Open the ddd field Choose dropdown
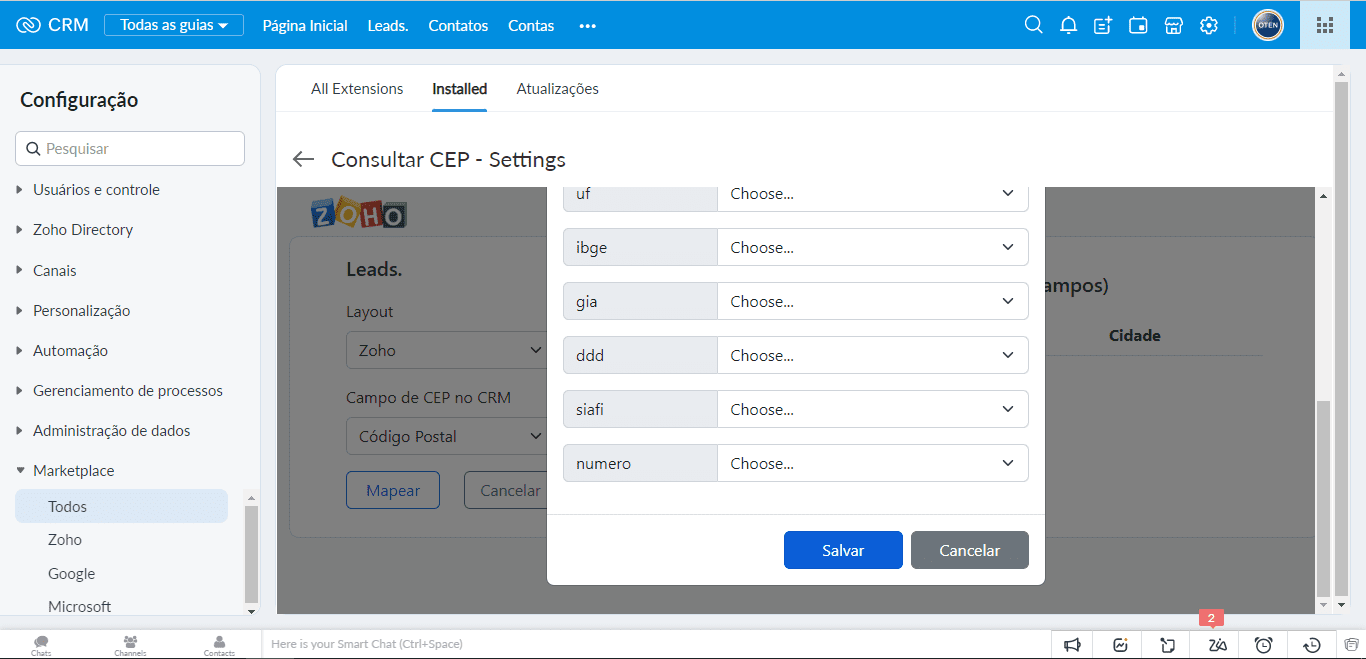1366x659 pixels. coord(872,356)
